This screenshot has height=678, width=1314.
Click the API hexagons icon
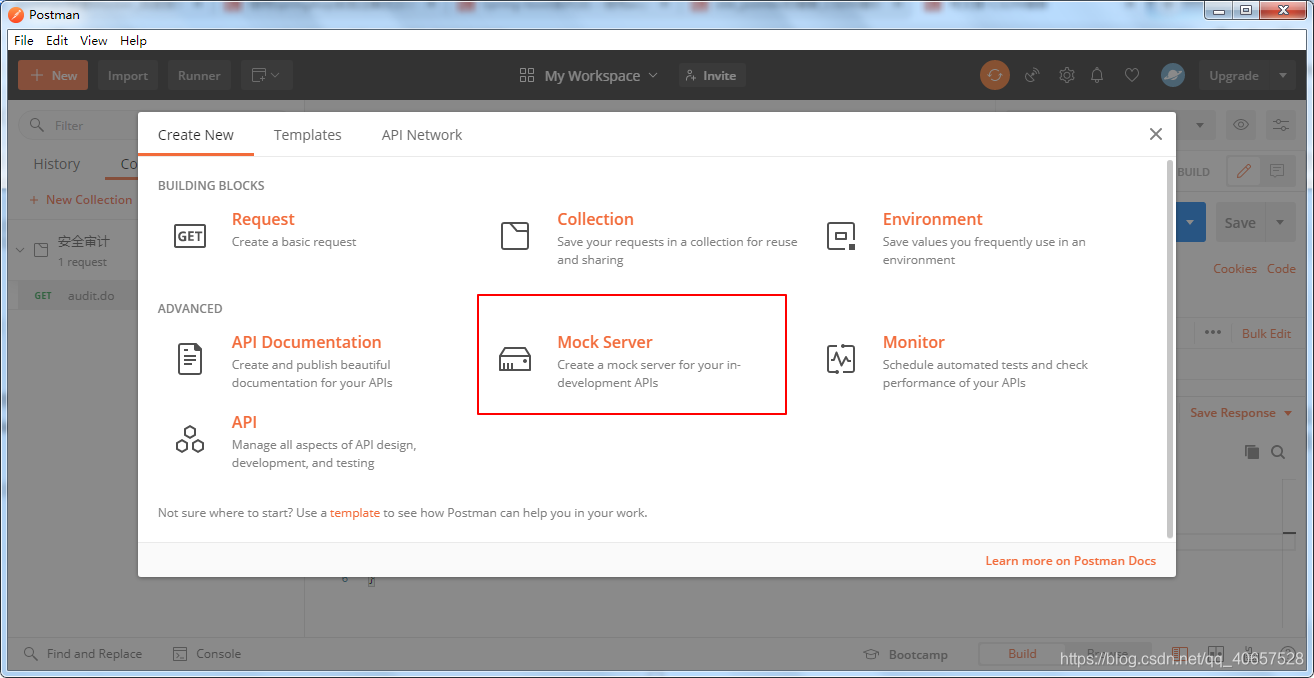coord(190,439)
